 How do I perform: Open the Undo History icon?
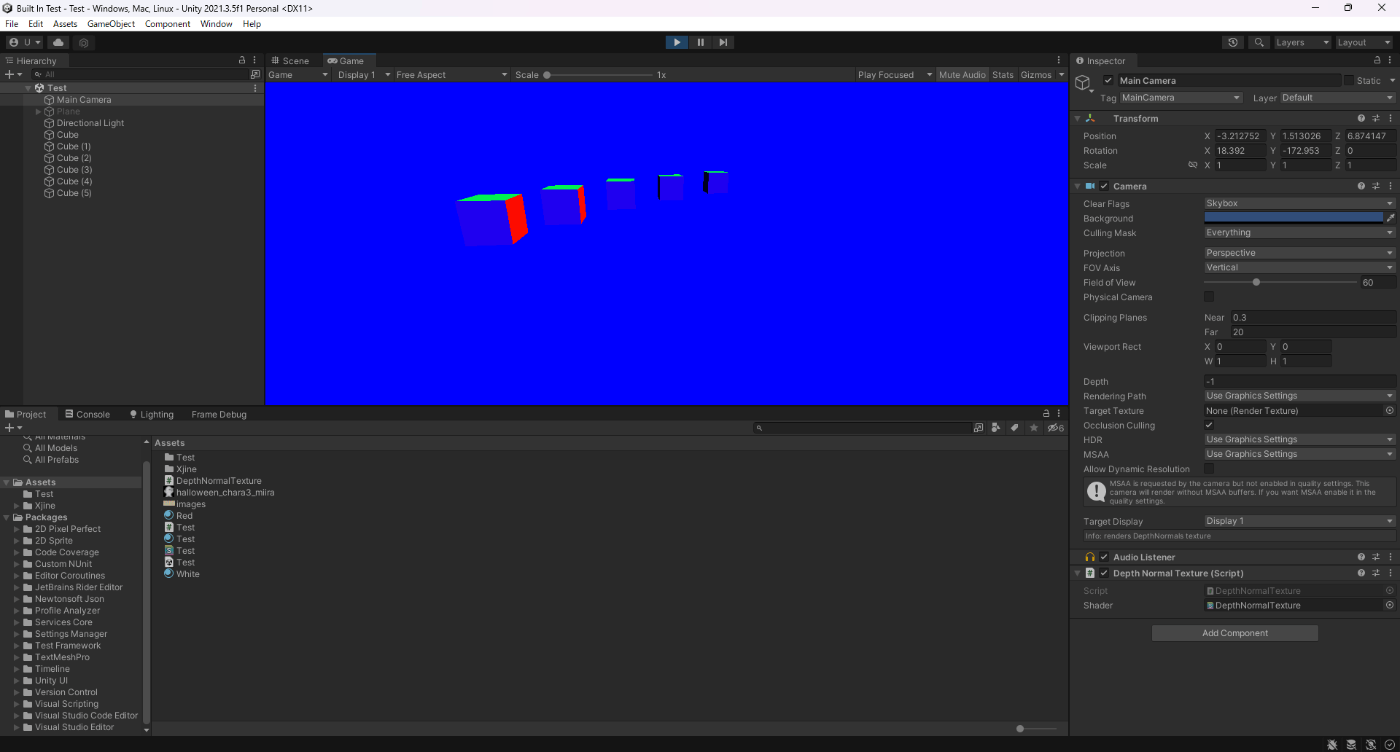(x=1233, y=43)
